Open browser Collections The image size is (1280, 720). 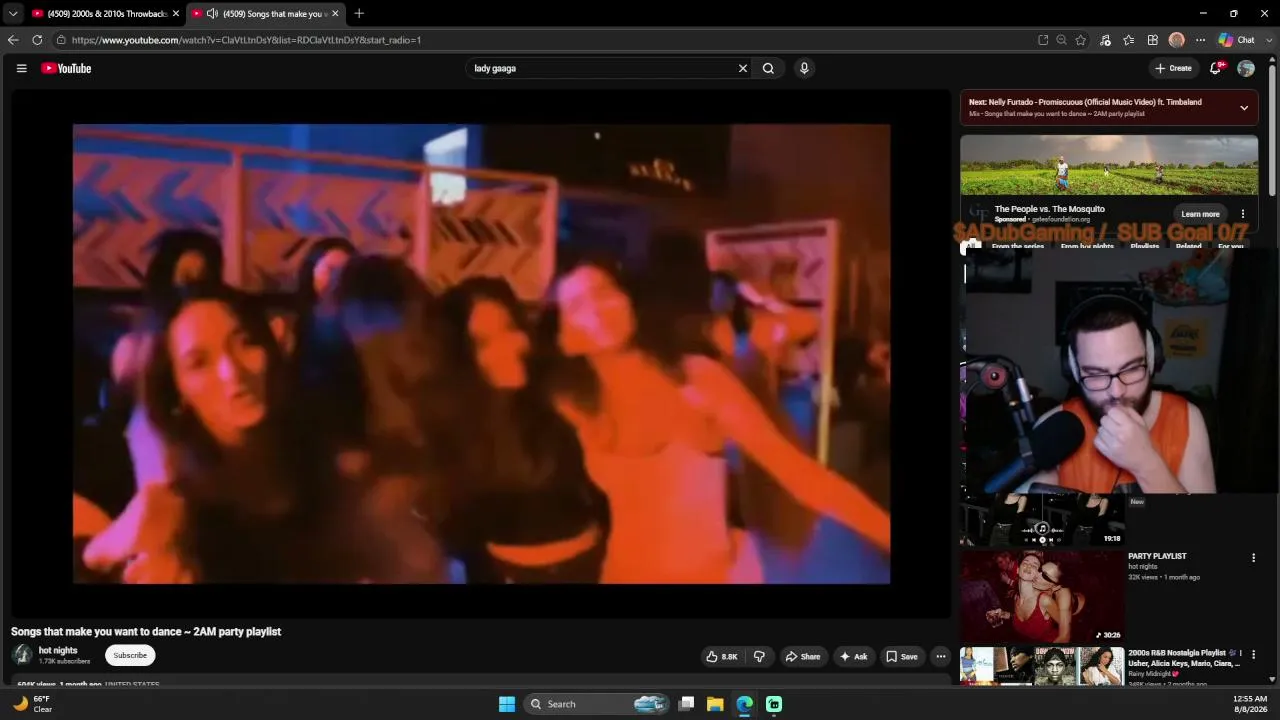coord(1153,40)
